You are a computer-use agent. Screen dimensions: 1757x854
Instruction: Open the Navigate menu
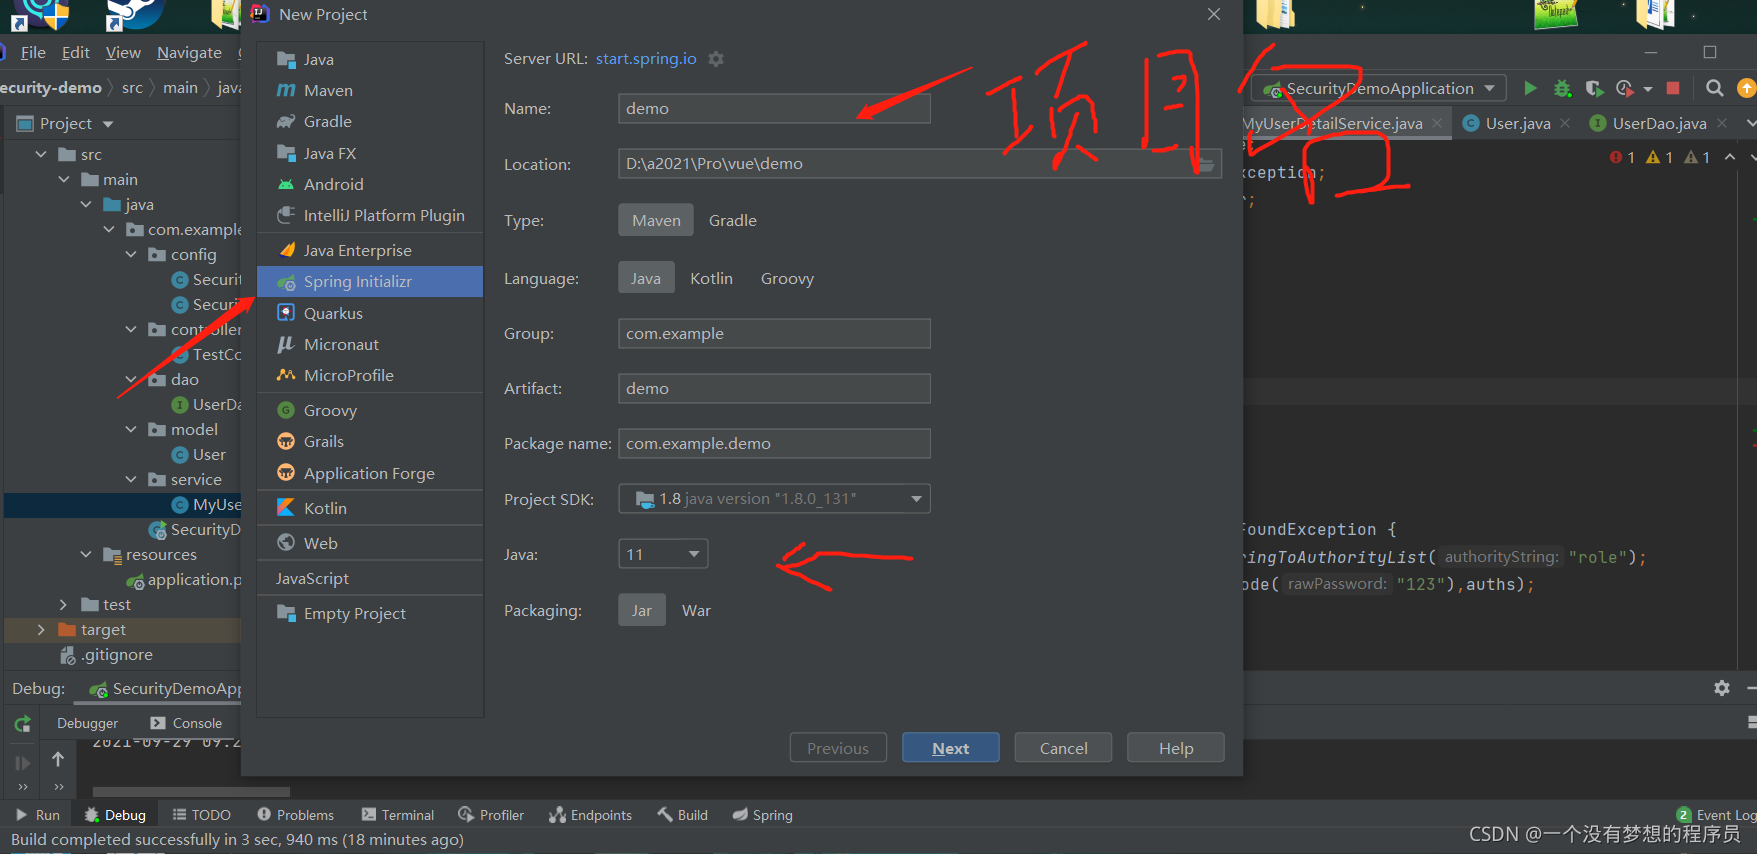189,52
